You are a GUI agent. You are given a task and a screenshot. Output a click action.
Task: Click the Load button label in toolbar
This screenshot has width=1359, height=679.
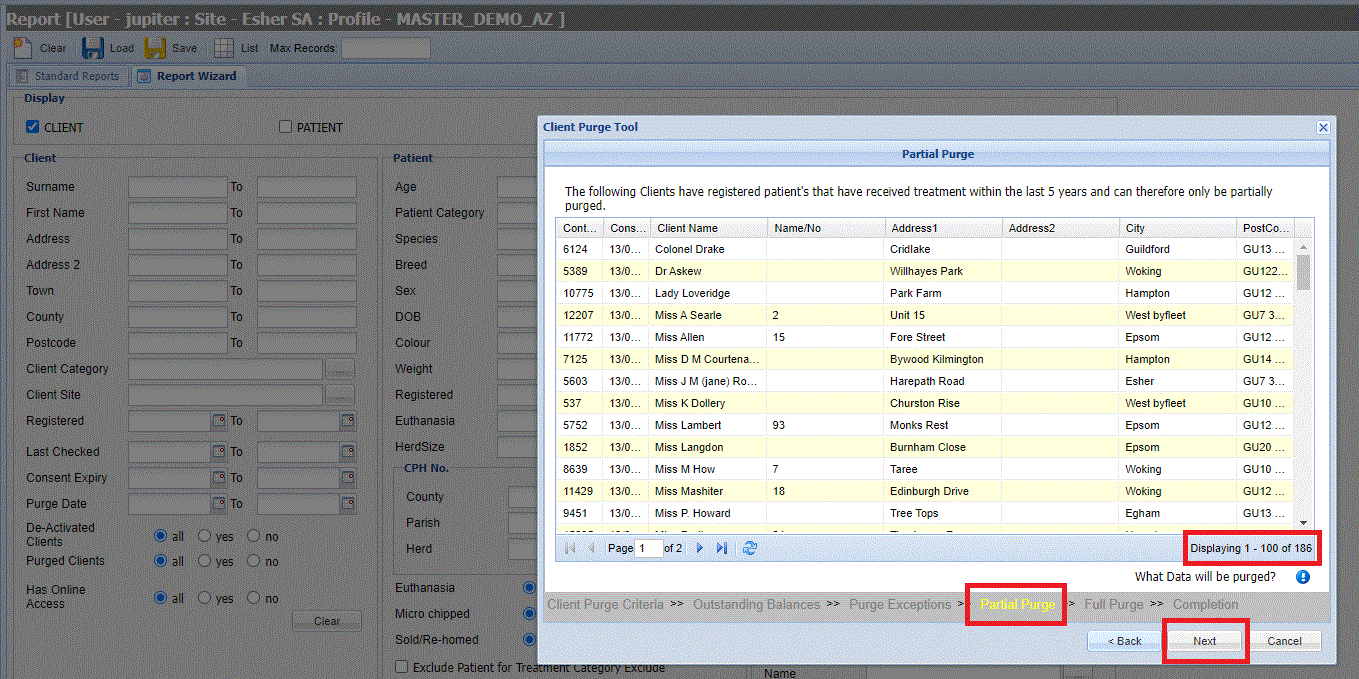pyautogui.click(x=122, y=48)
